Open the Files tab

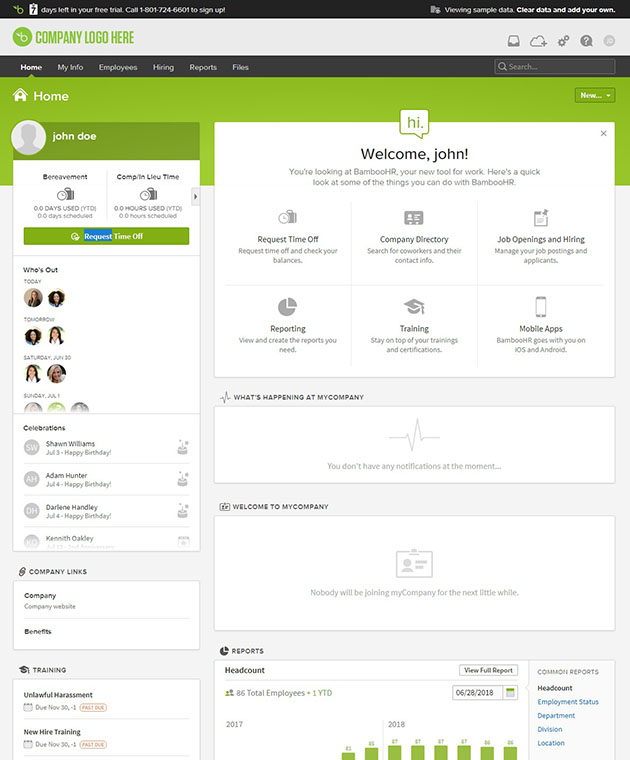240,67
